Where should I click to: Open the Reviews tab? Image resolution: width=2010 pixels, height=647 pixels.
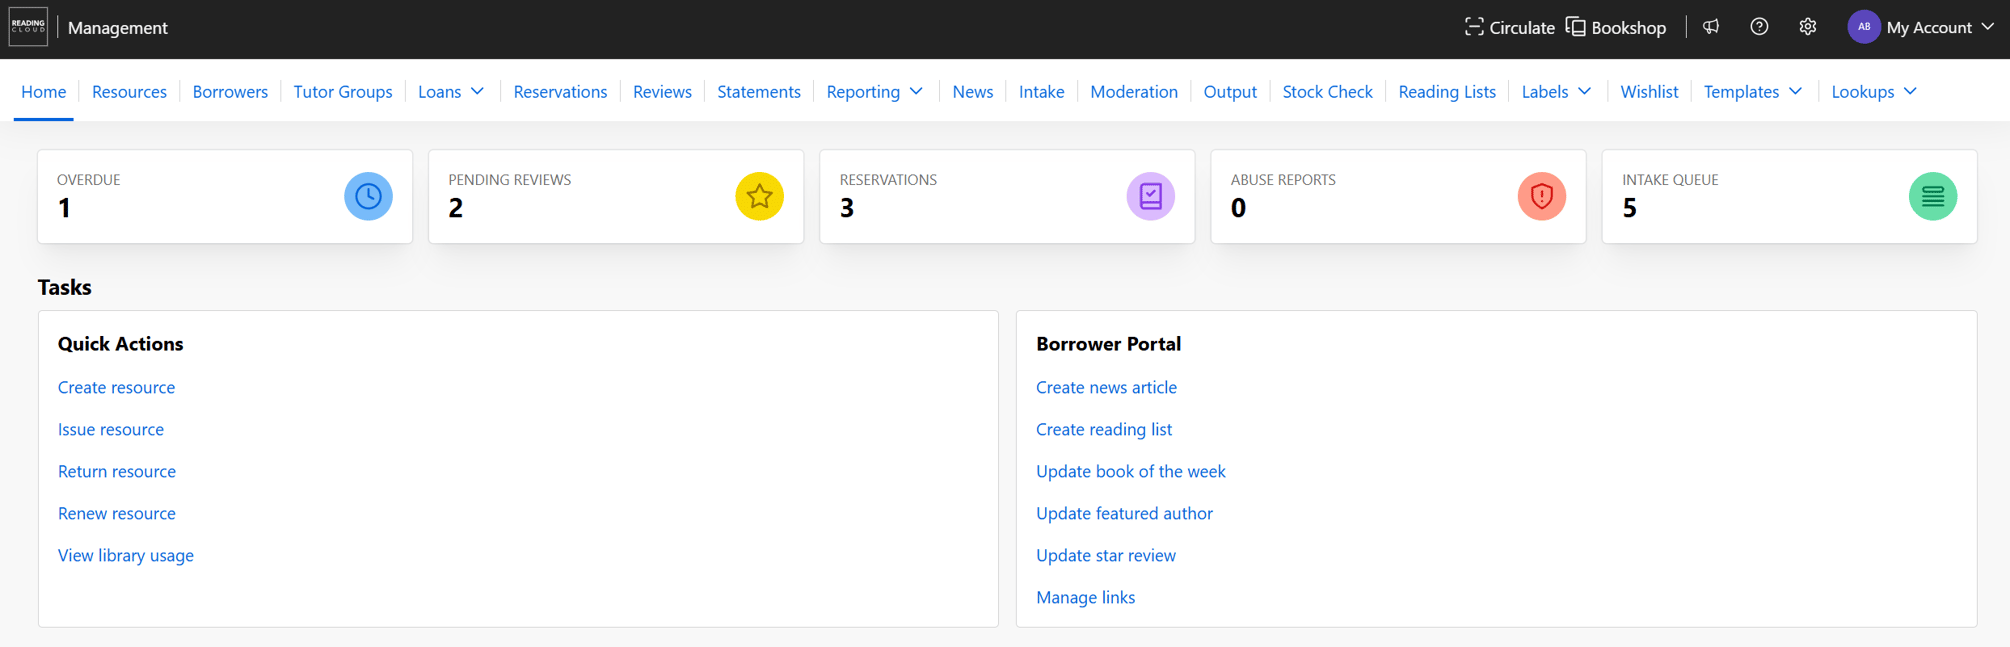click(x=662, y=91)
